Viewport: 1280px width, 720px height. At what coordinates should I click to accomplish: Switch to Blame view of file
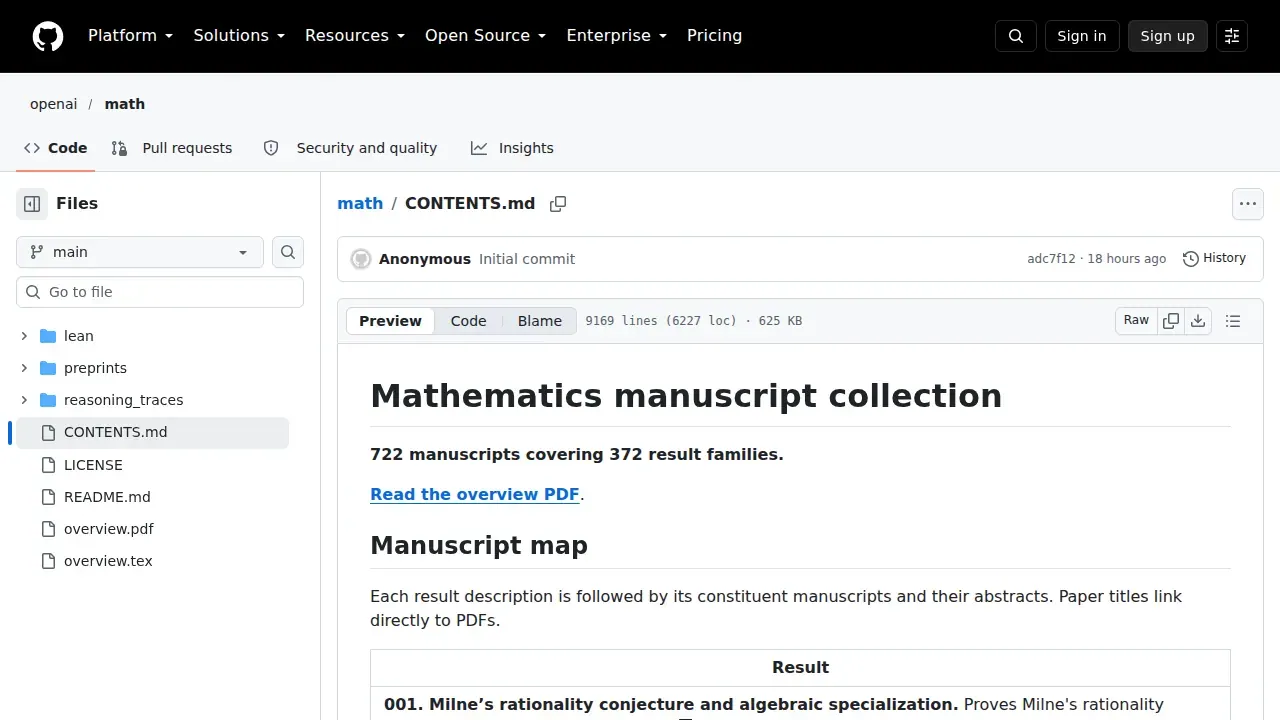[540, 321]
